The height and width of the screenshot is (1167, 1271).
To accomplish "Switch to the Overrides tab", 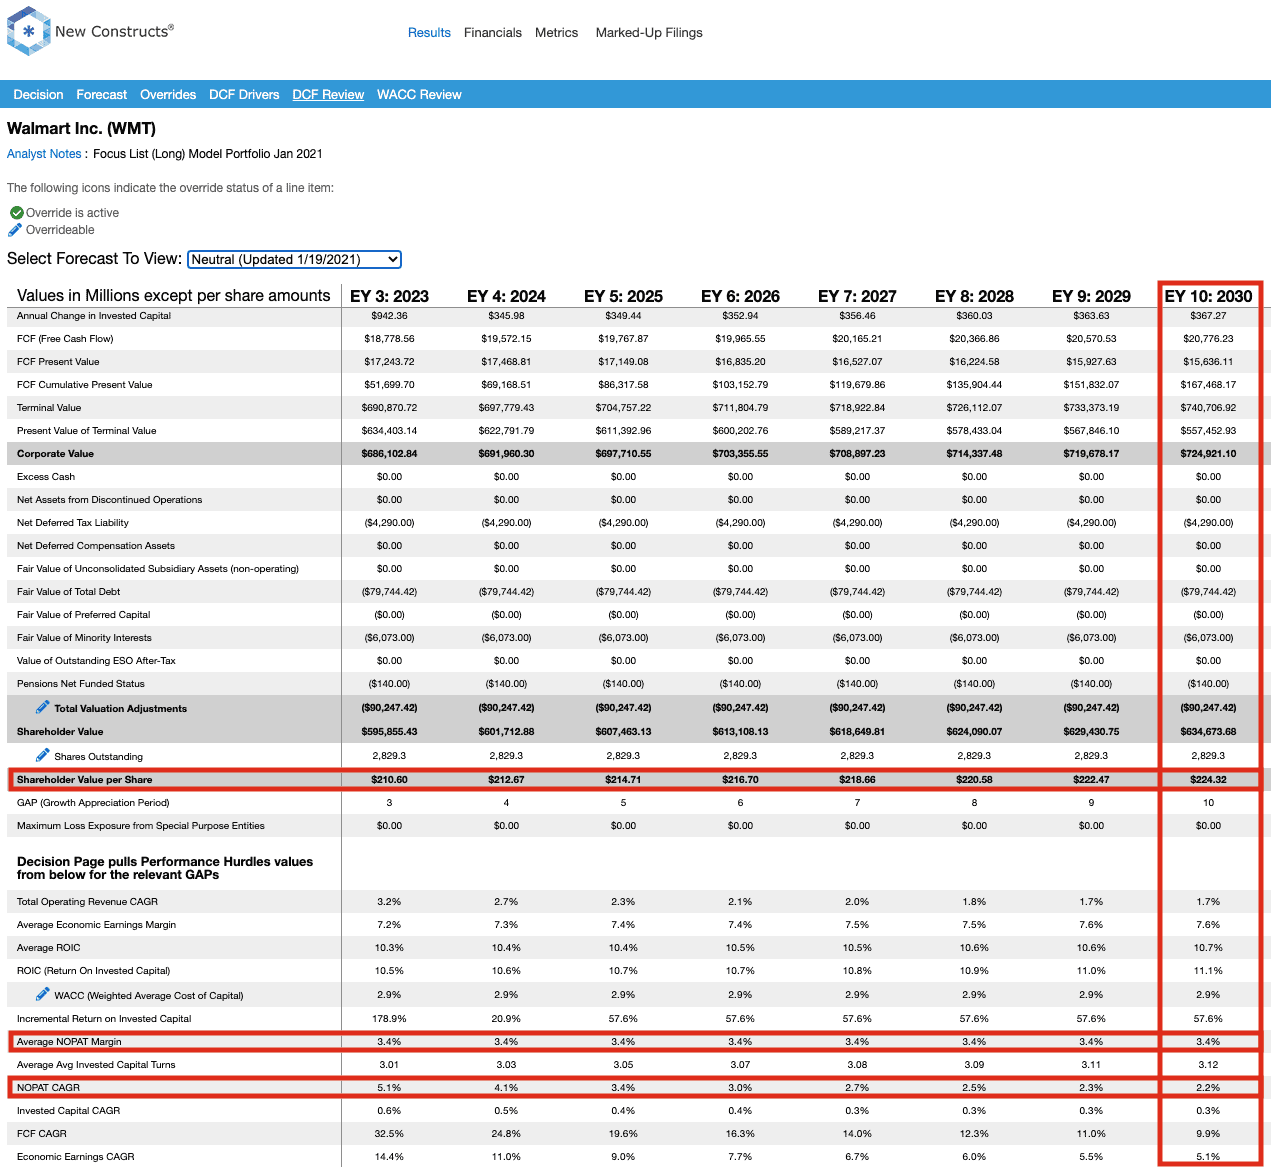I will 168,95.
